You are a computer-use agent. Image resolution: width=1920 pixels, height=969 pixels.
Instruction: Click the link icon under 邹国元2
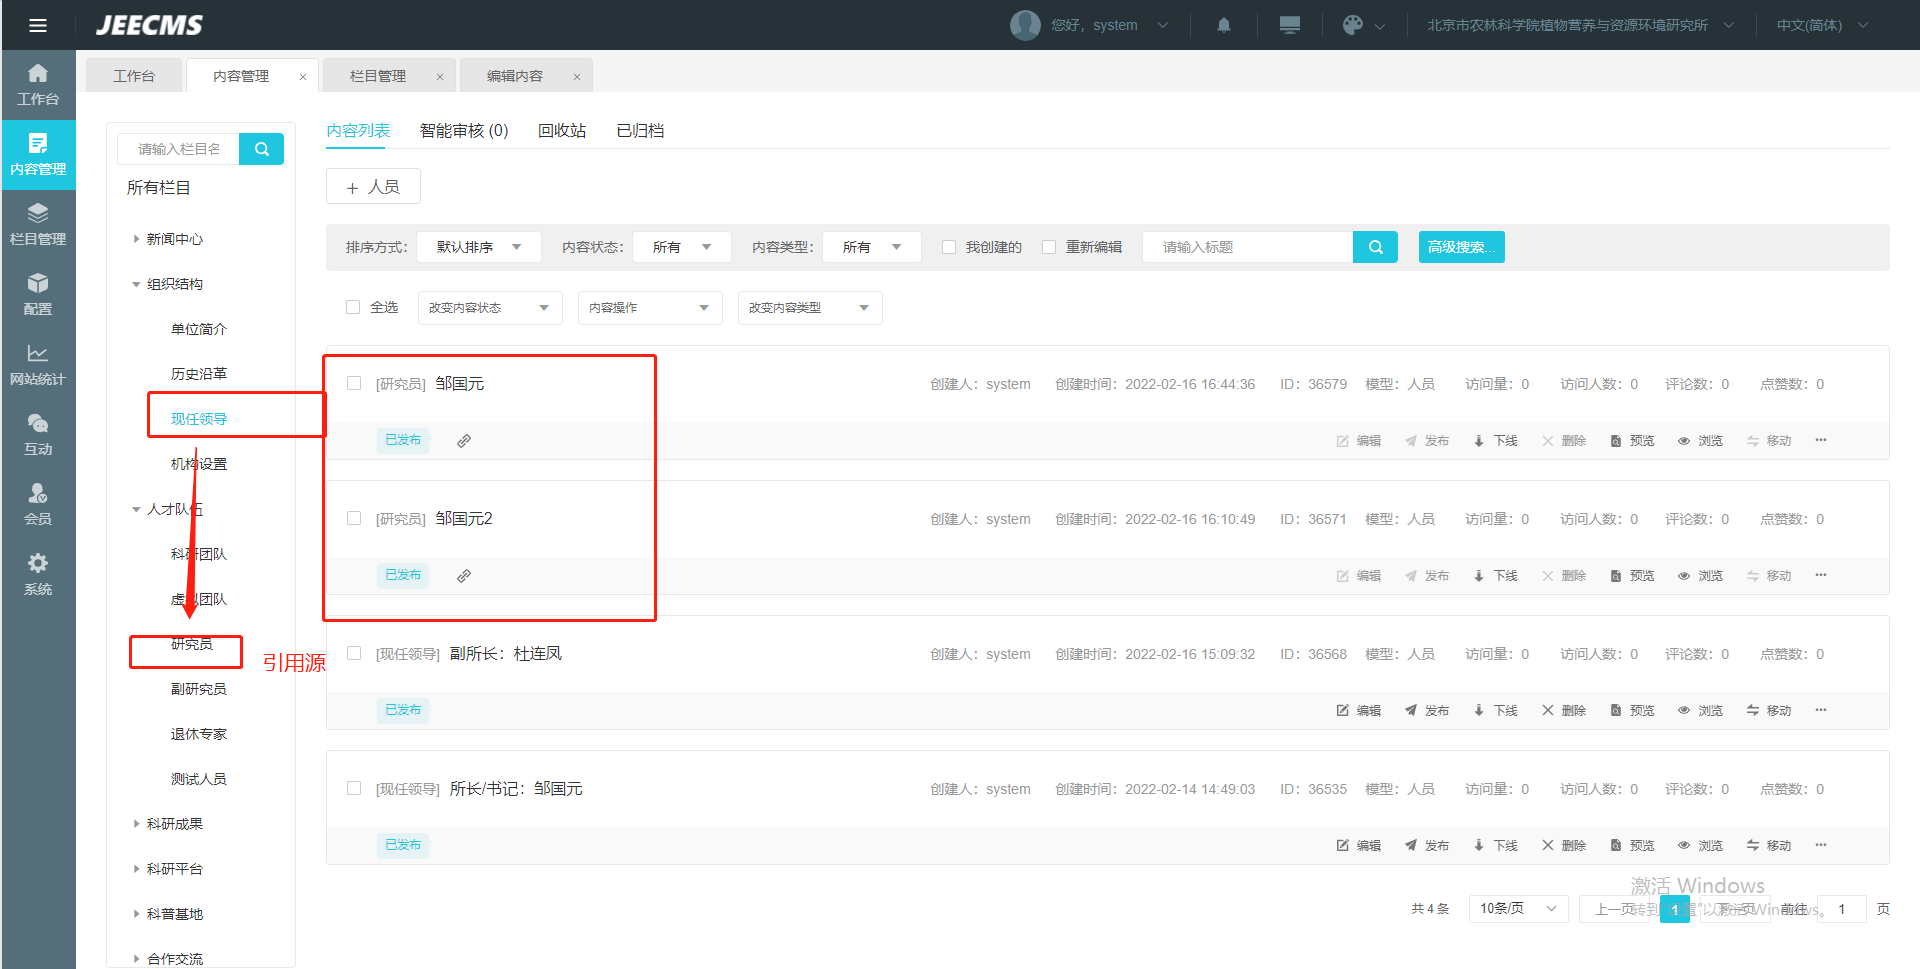coord(464,576)
